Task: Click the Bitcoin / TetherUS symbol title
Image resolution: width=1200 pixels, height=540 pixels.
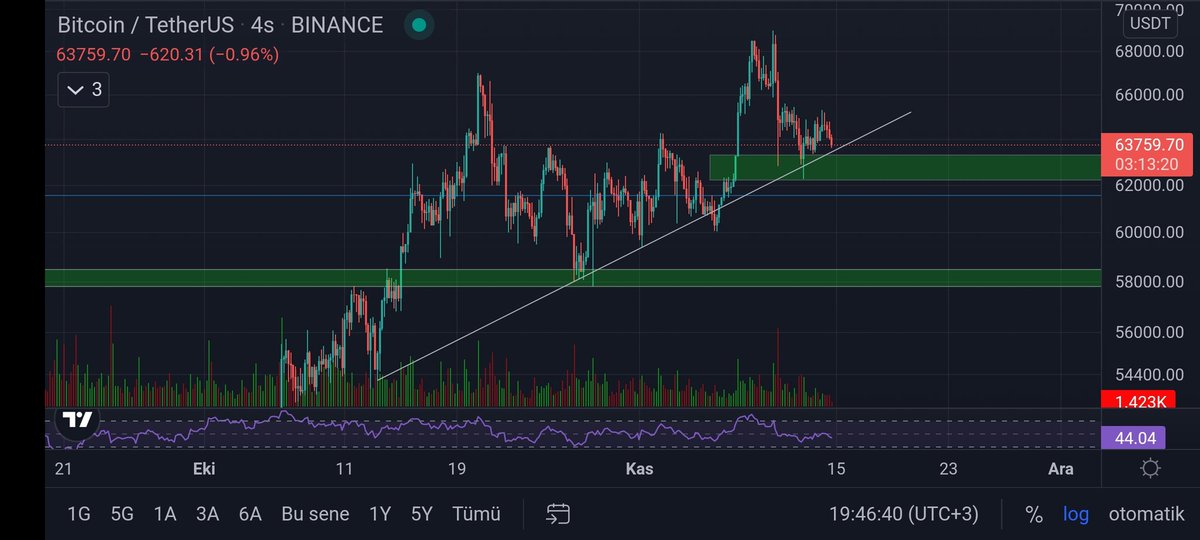Action: 148,25
